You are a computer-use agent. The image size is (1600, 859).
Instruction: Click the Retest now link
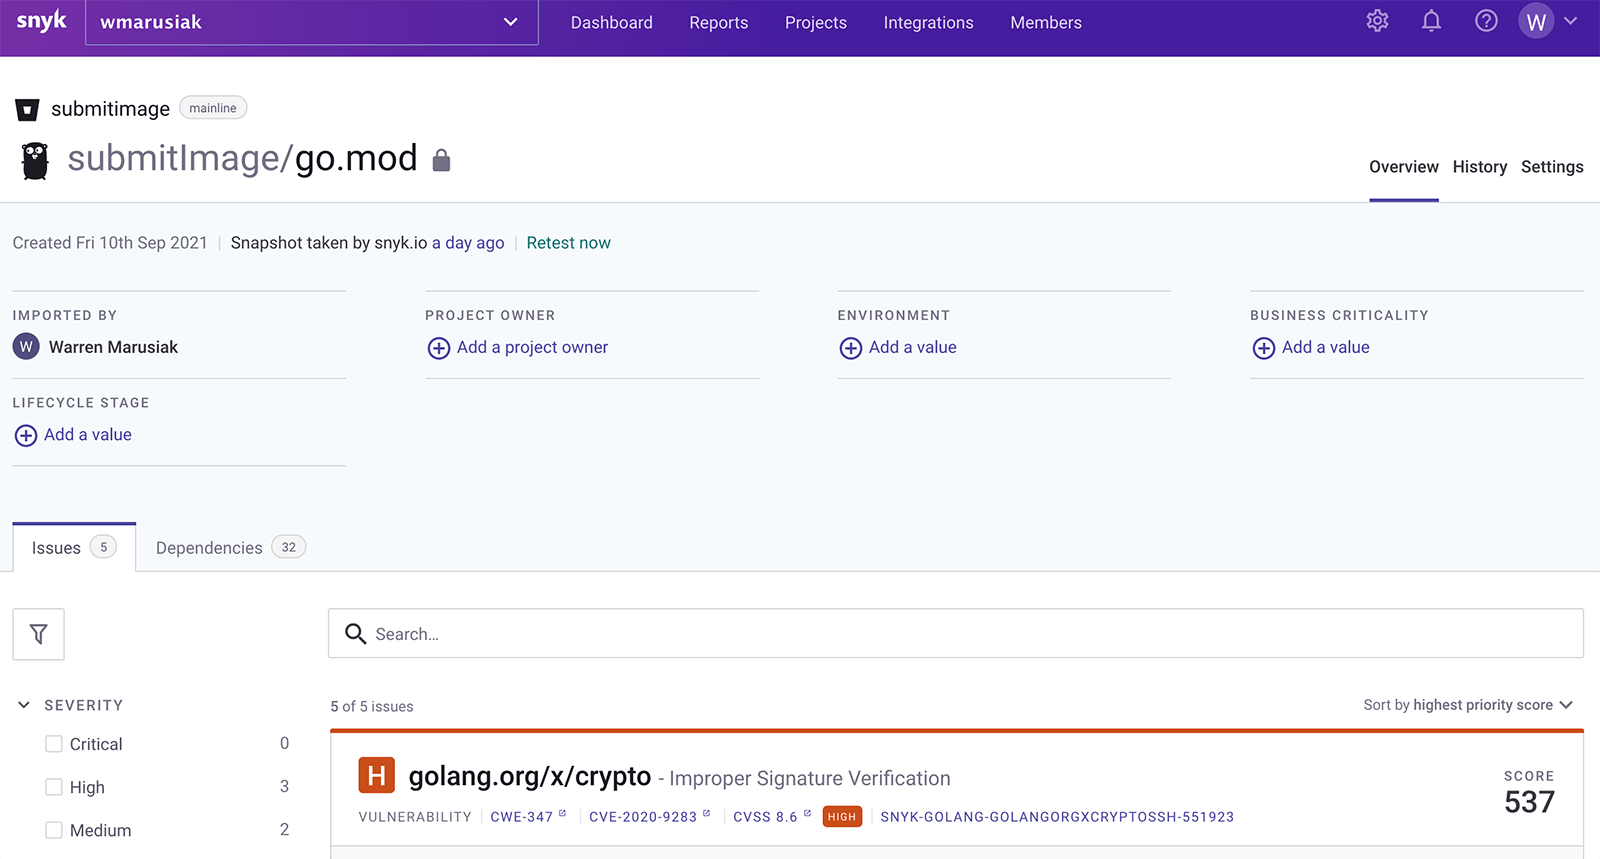pyautogui.click(x=568, y=243)
